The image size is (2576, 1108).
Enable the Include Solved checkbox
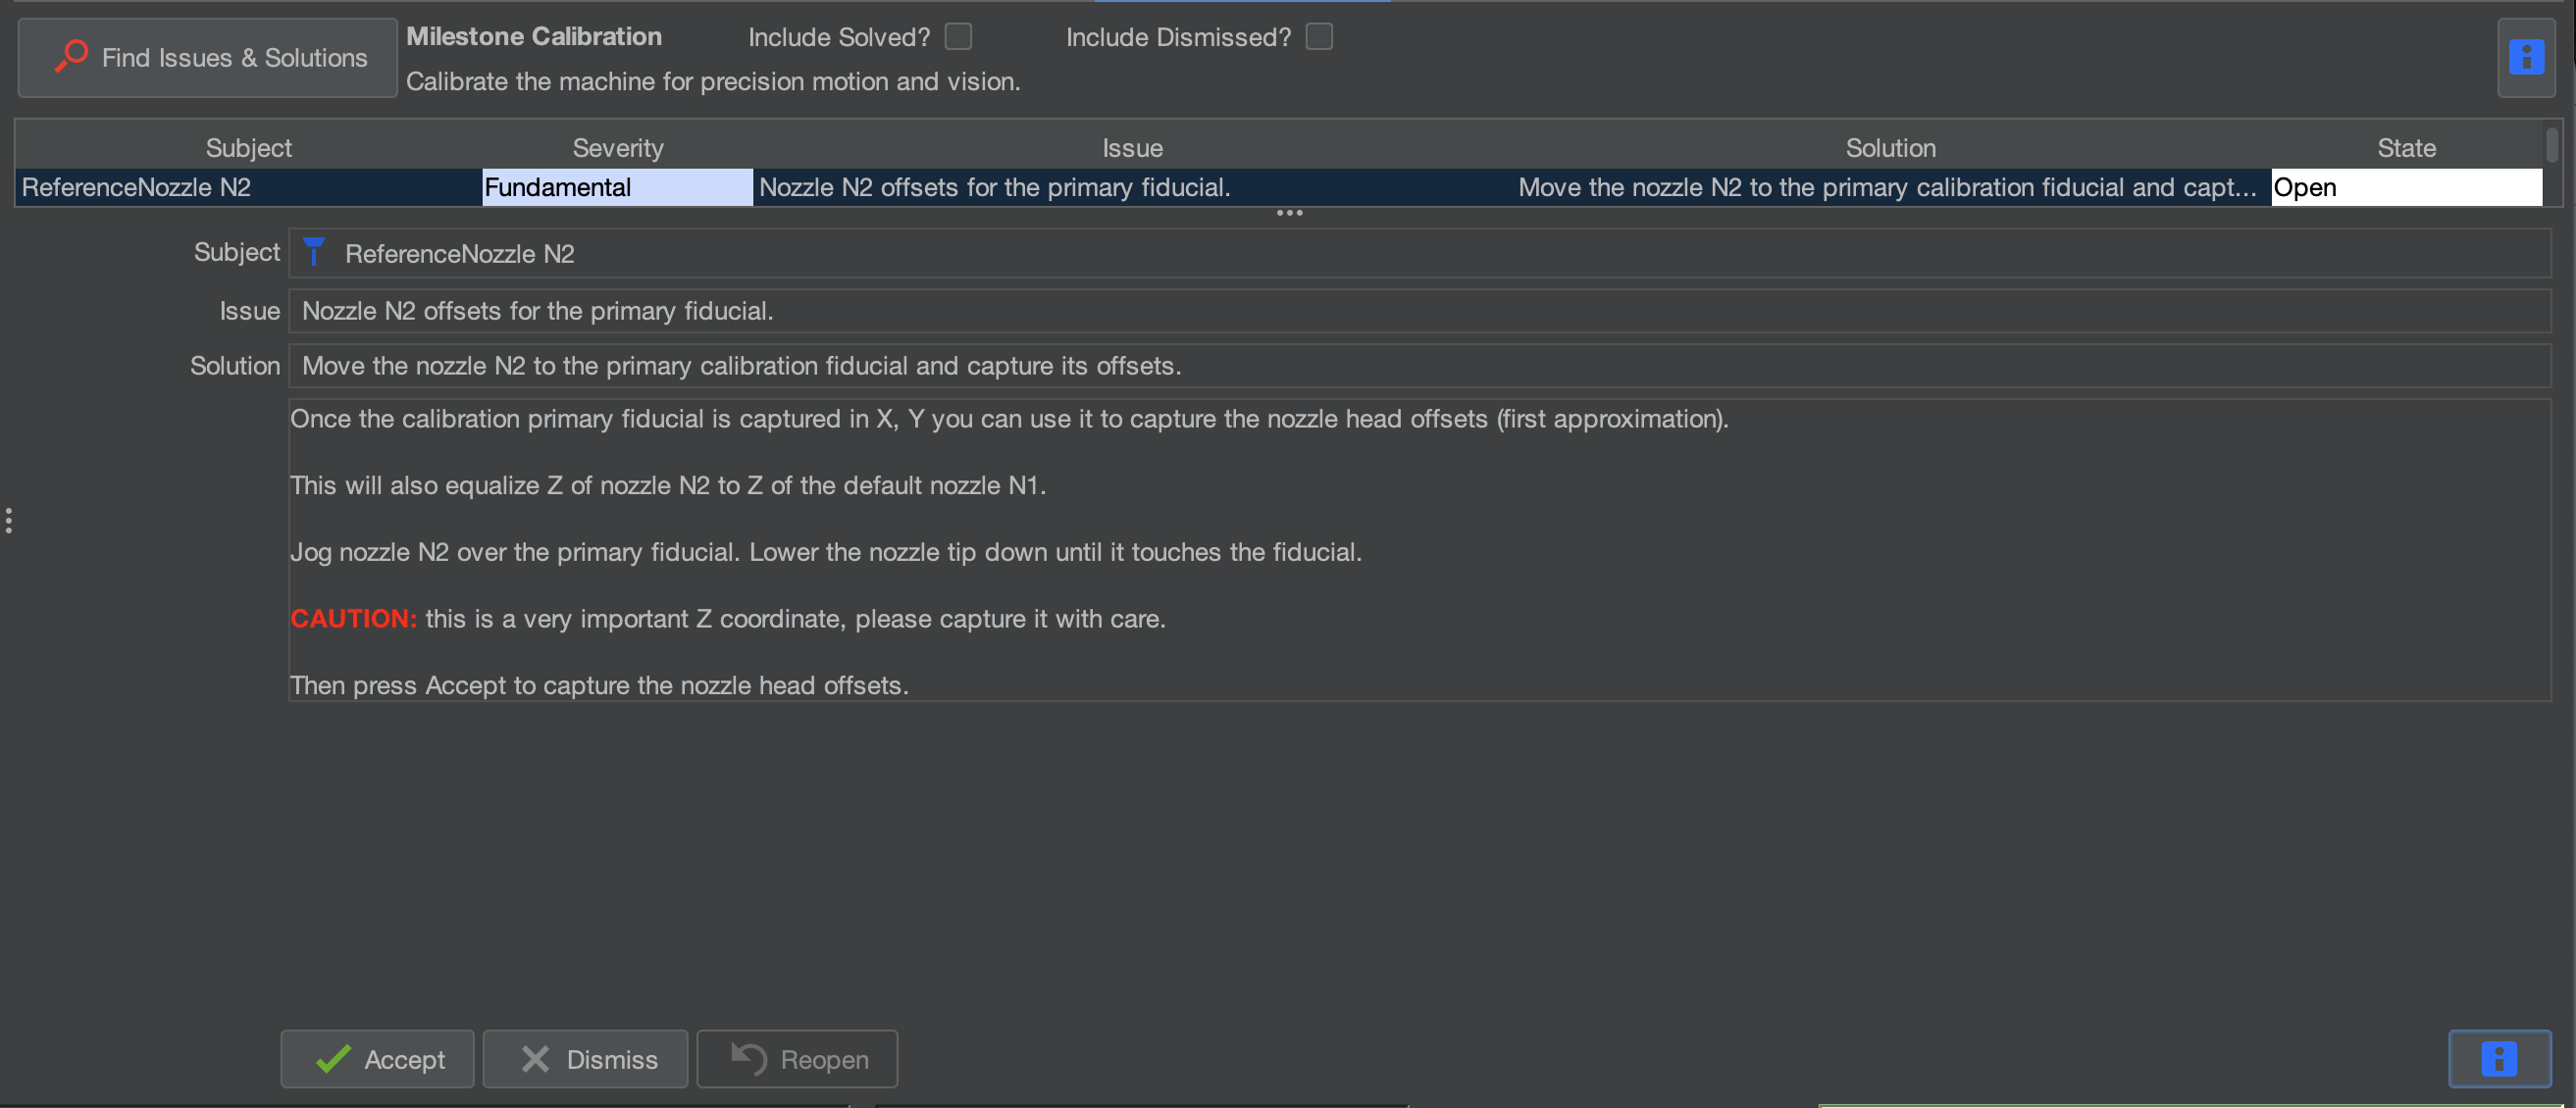[958, 37]
